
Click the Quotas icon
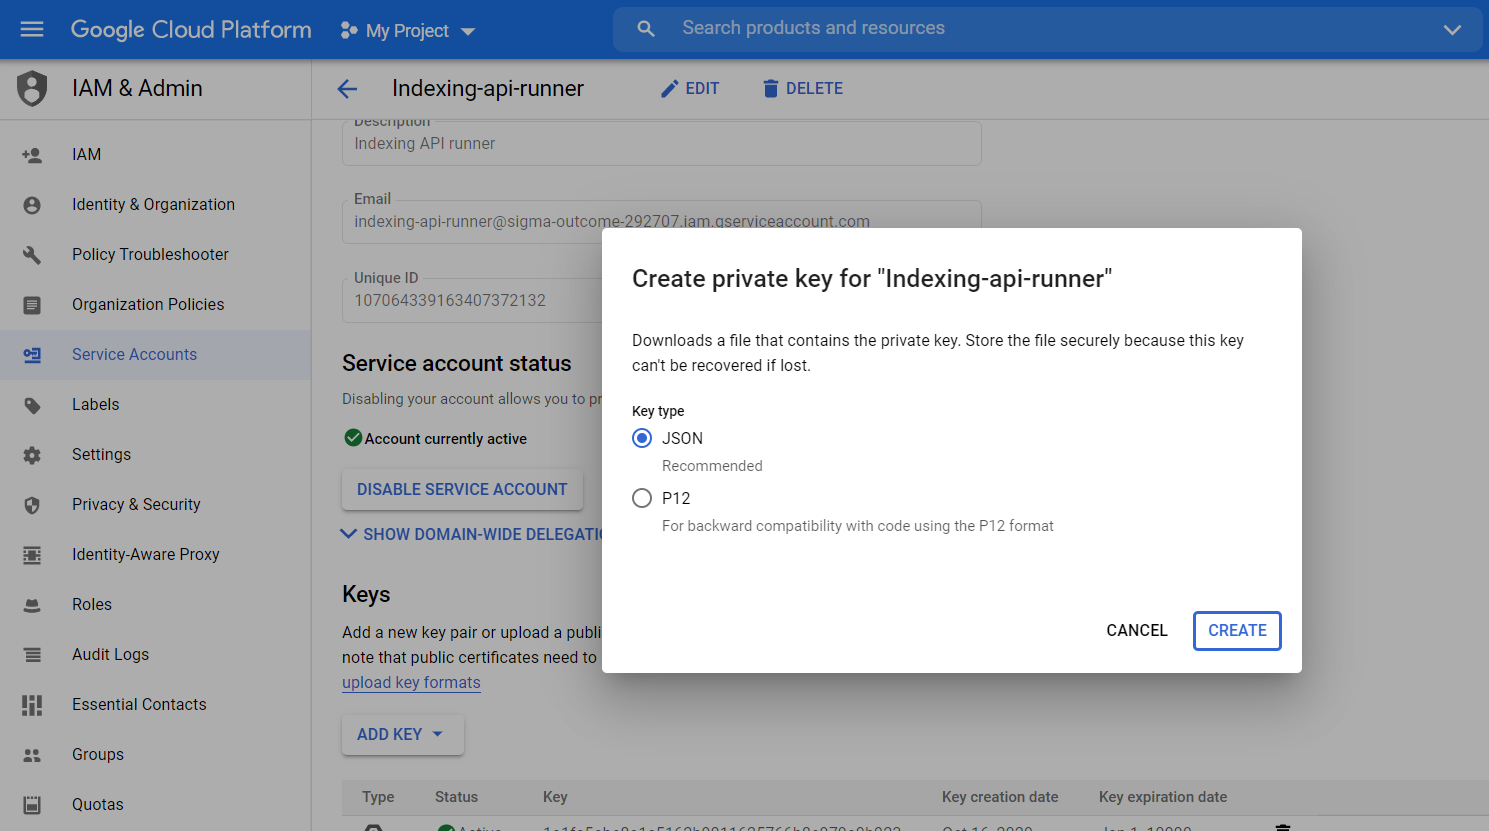pyautogui.click(x=32, y=805)
